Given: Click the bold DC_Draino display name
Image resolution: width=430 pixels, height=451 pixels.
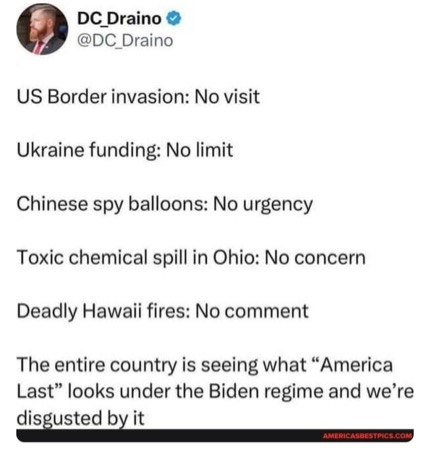Looking at the screenshot, I should click(x=119, y=18).
